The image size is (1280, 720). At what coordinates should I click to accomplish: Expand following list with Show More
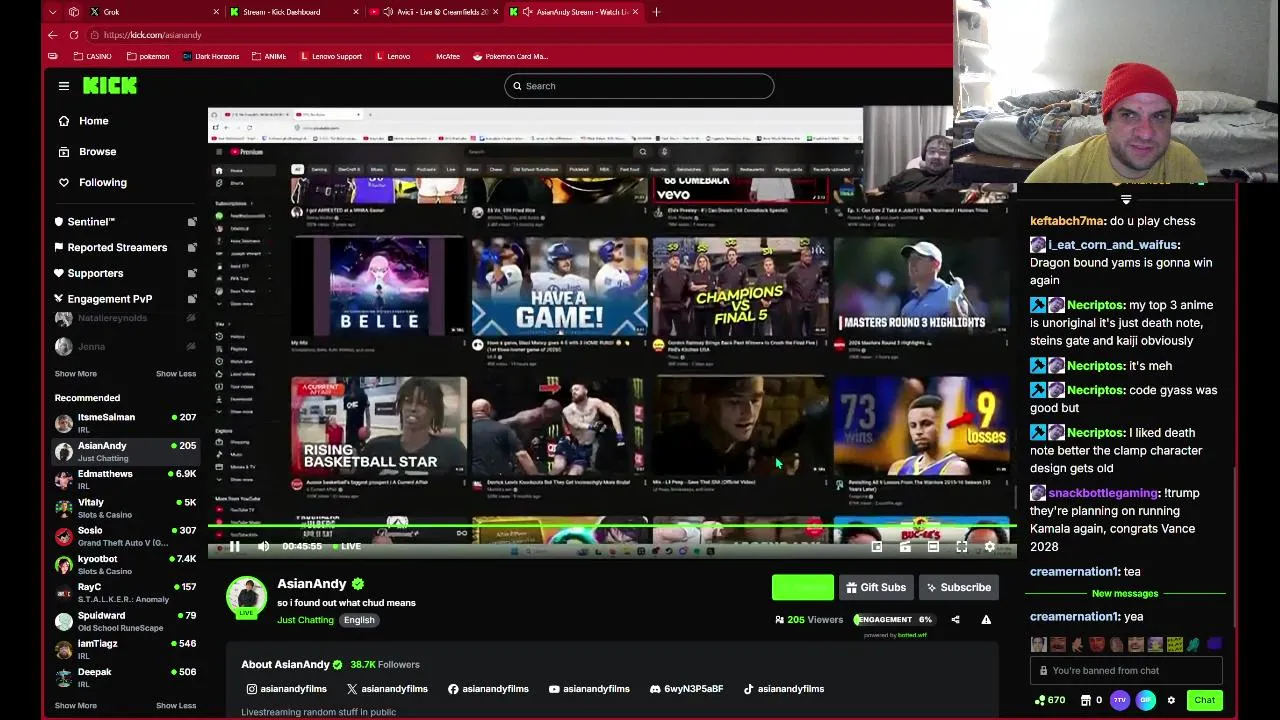click(x=76, y=374)
